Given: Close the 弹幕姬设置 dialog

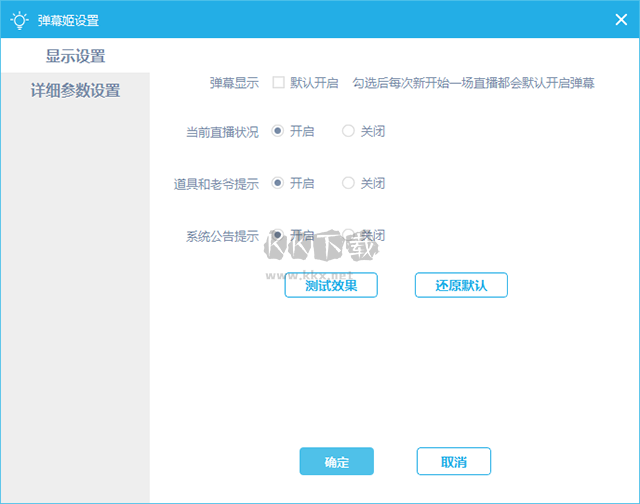Looking at the screenshot, I should pyautogui.click(x=621, y=19).
